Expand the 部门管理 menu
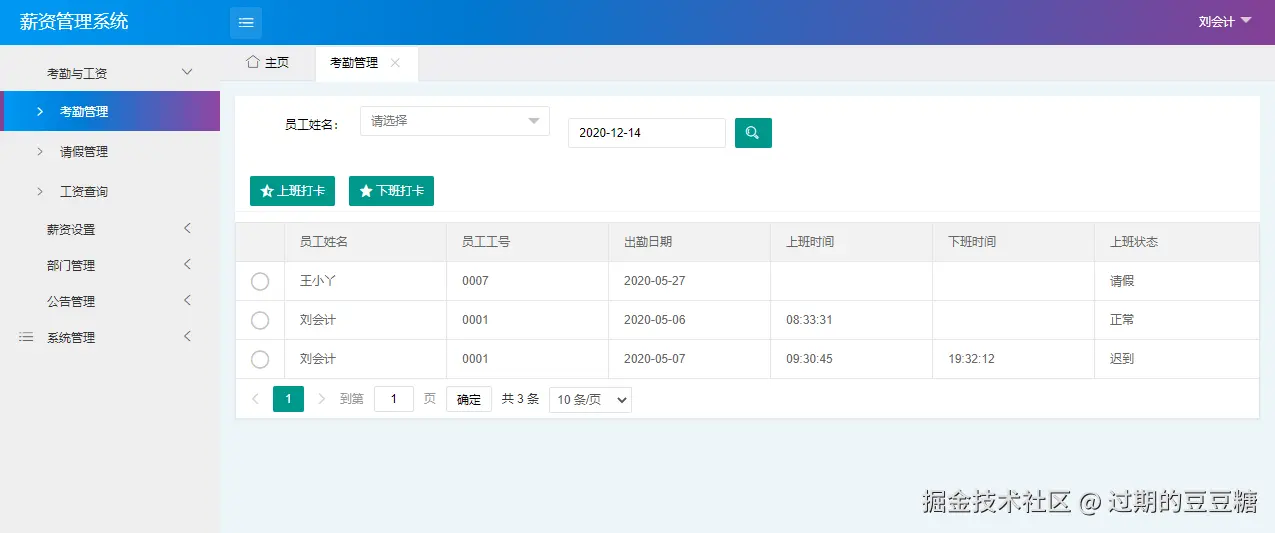Image resolution: width=1275 pixels, height=533 pixels. 110,266
